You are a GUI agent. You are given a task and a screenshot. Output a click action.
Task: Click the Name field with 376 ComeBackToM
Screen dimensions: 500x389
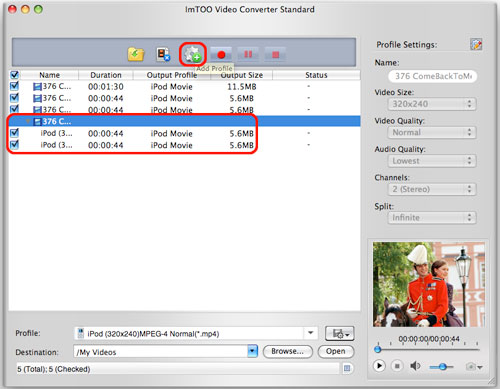tap(432, 76)
